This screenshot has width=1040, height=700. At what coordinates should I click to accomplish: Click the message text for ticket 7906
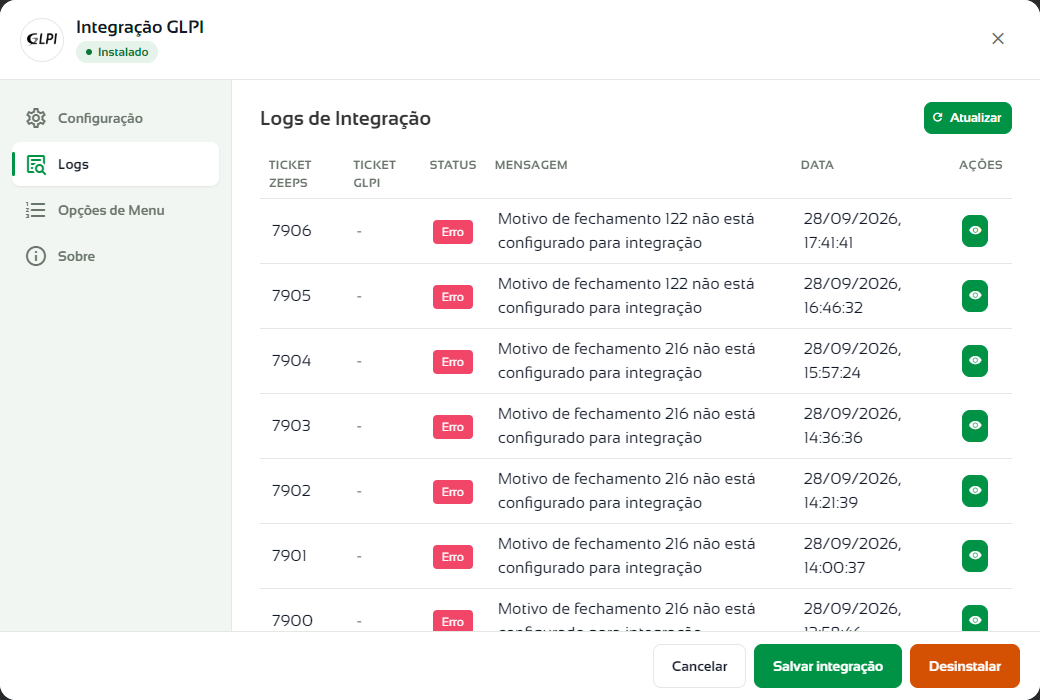(626, 231)
